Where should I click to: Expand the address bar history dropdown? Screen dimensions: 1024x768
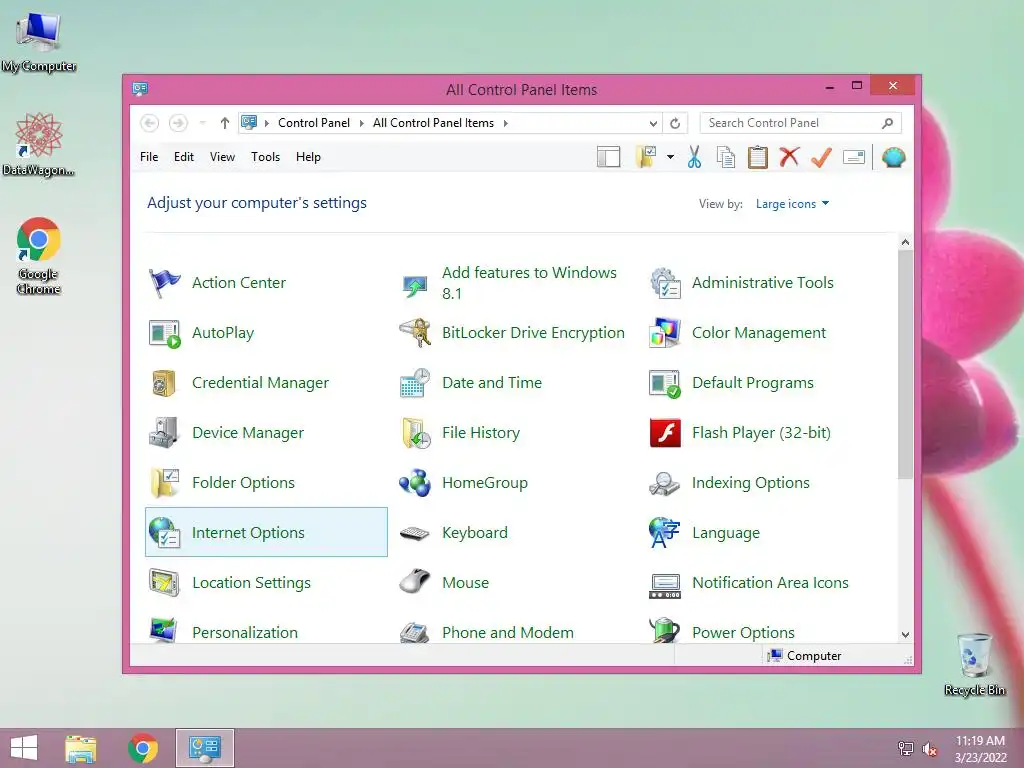click(653, 123)
